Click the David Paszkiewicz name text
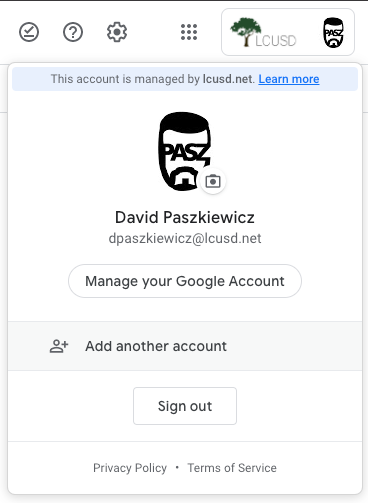This screenshot has height=503, width=368. click(x=185, y=217)
